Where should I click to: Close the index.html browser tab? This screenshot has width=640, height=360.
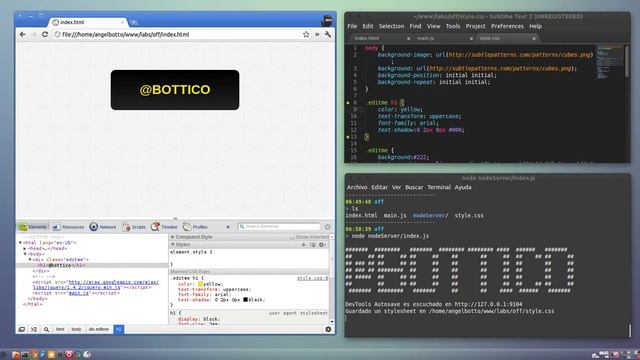point(122,22)
